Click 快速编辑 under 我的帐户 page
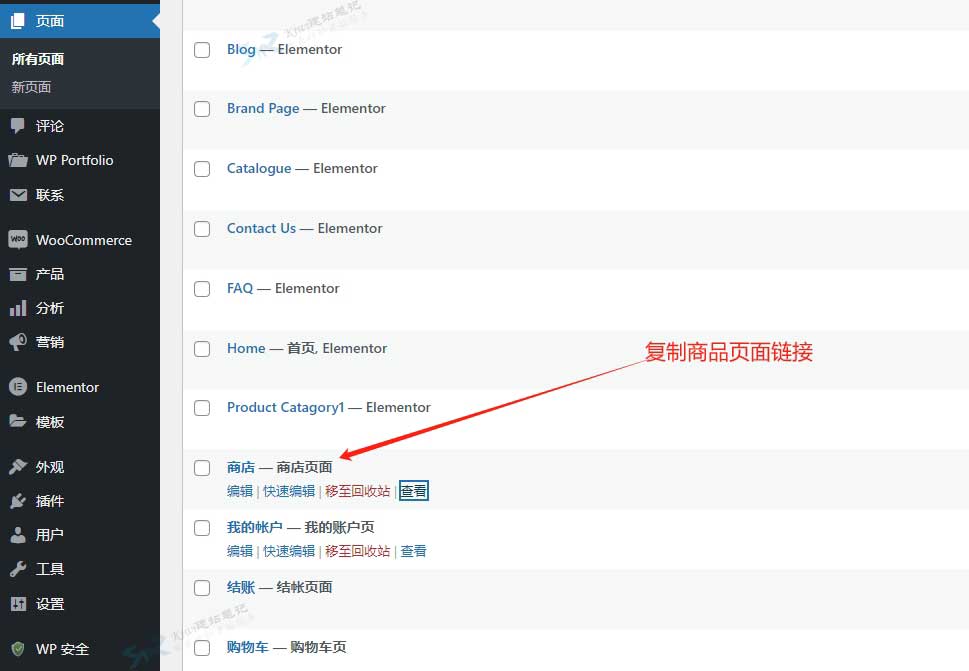Screen dimensions: 969x671 (x=289, y=551)
